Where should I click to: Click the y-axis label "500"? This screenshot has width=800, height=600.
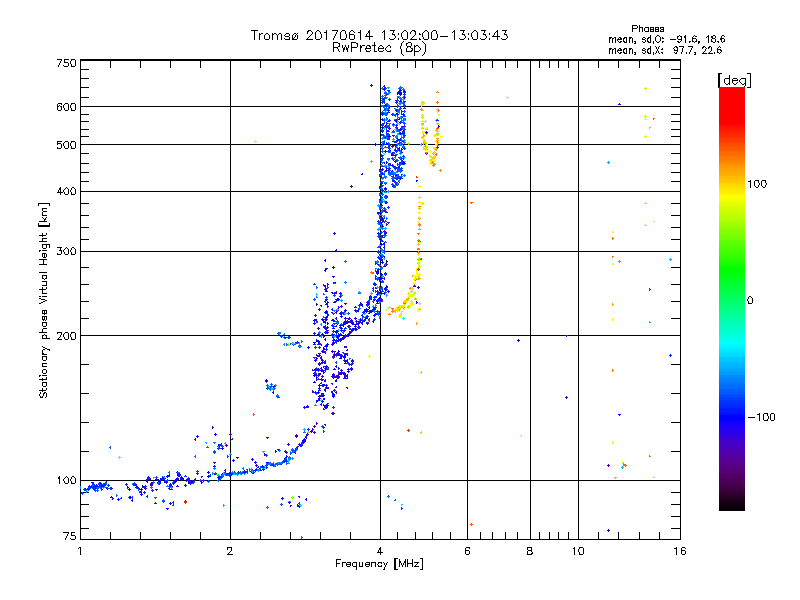point(66,145)
